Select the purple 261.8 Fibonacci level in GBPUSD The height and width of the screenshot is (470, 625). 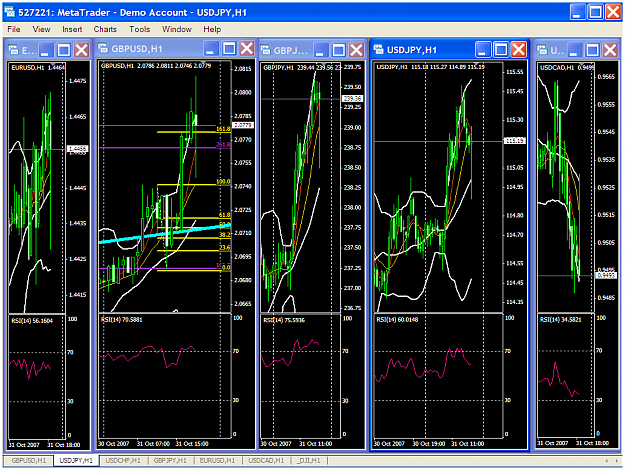164,147
